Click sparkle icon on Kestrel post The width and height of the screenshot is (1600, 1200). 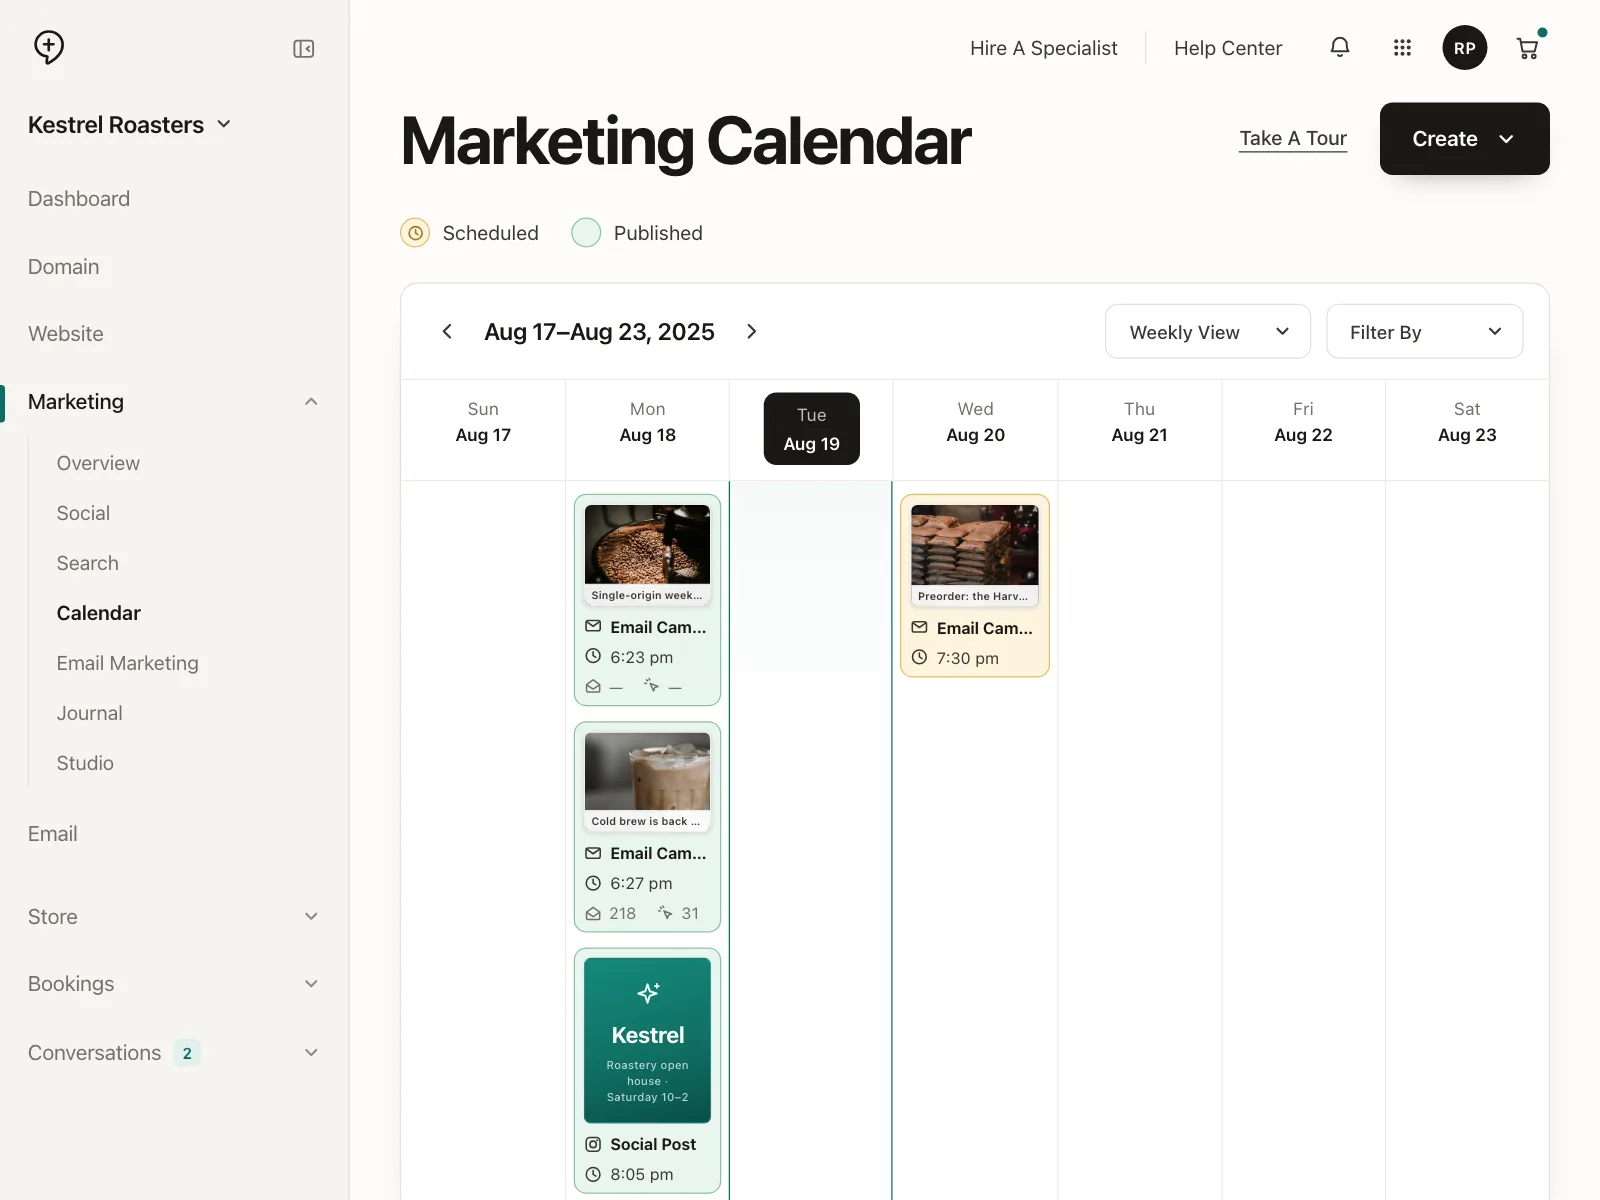coord(648,992)
